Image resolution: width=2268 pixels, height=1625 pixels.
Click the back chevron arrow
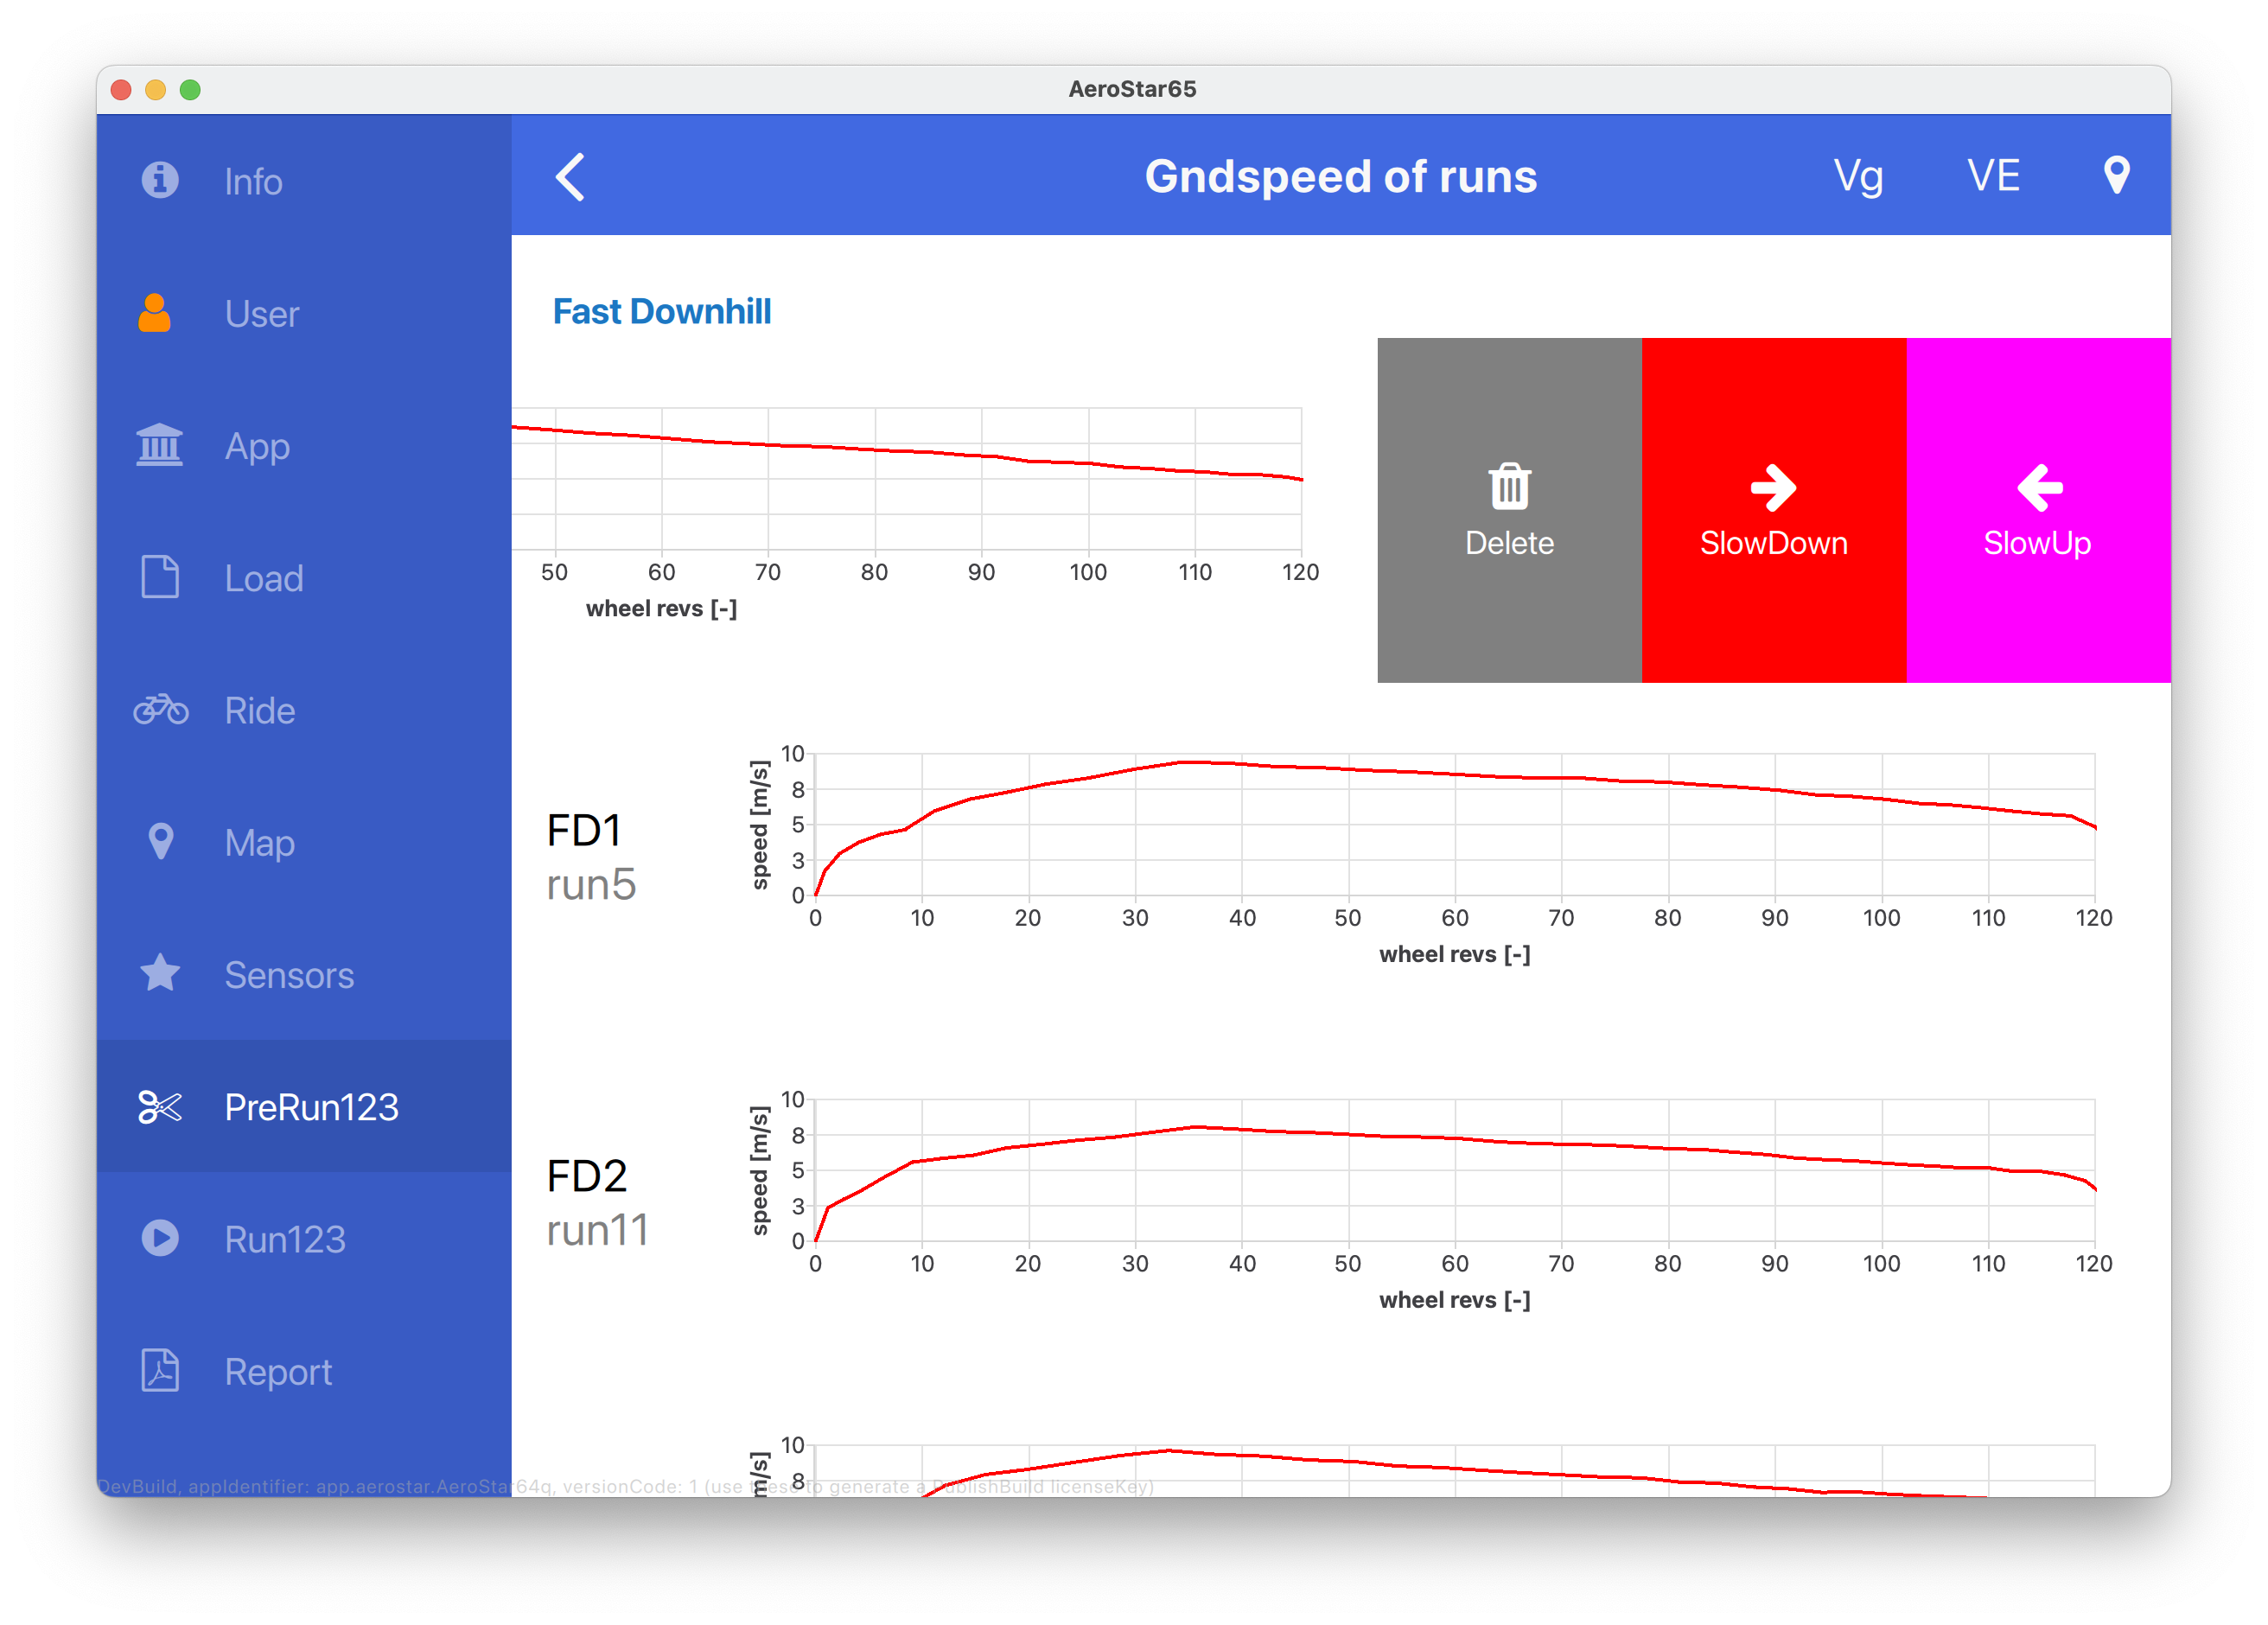(570, 177)
